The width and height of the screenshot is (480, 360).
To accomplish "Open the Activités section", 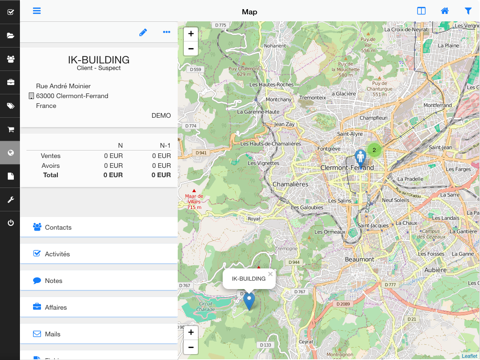I will [99, 254].
